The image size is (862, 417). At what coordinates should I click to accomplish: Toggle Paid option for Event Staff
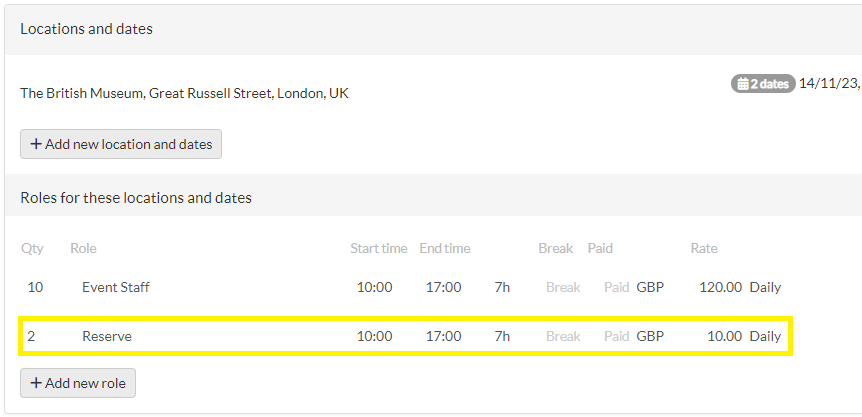pyautogui.click(x=616, y=287)
